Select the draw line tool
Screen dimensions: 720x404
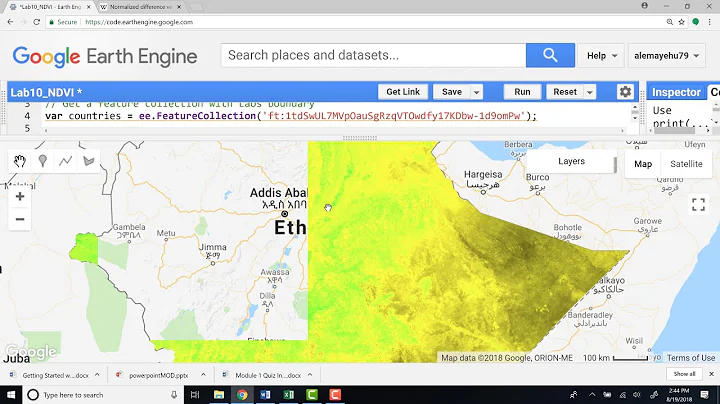(66, 161)
